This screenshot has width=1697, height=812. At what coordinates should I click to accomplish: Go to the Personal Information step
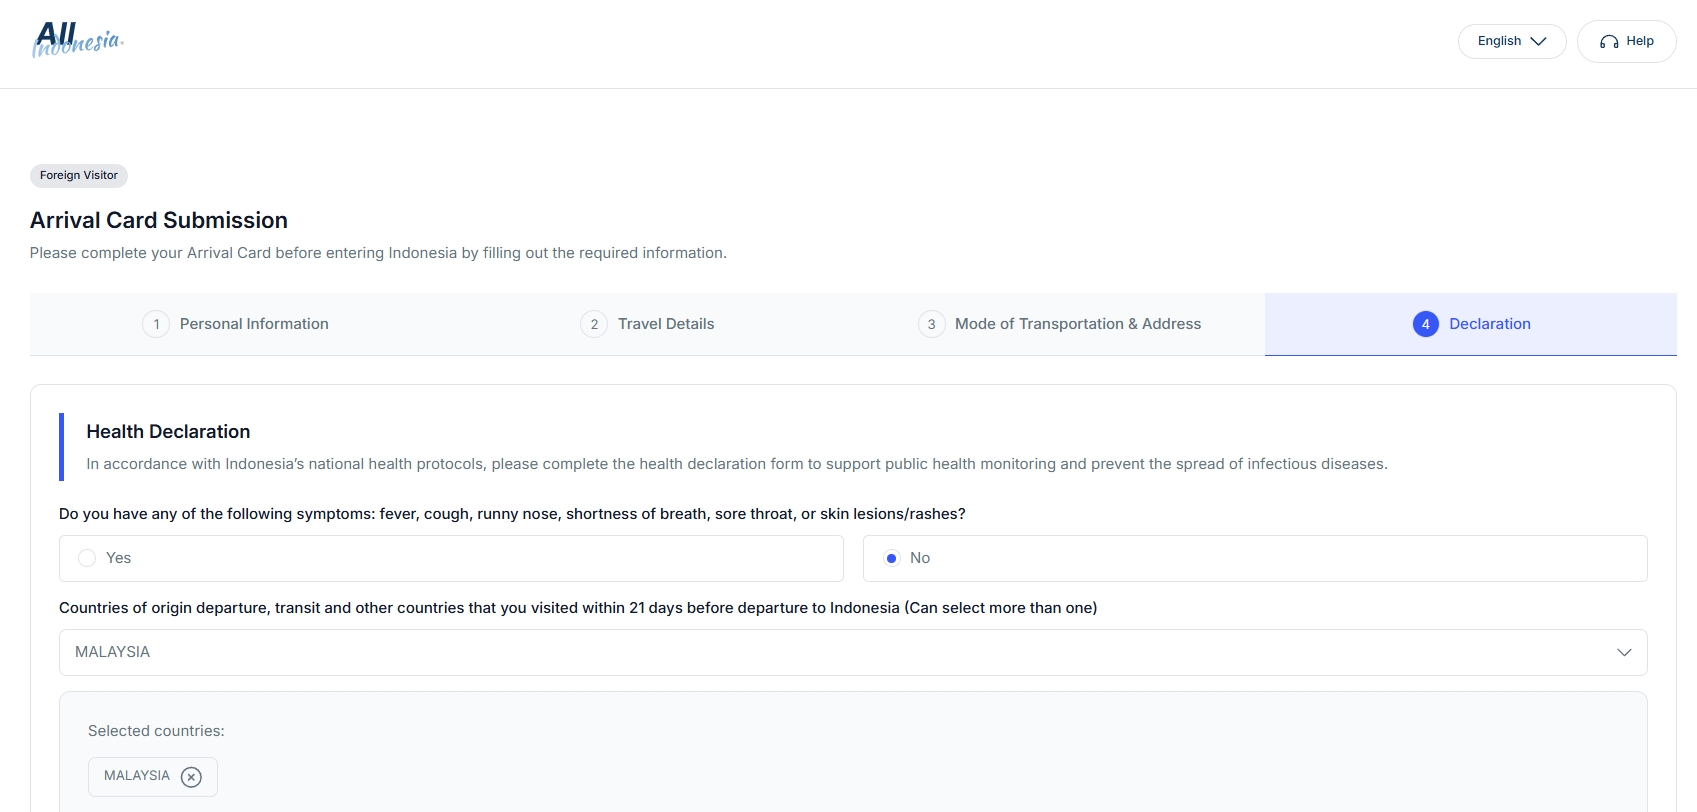236,324
